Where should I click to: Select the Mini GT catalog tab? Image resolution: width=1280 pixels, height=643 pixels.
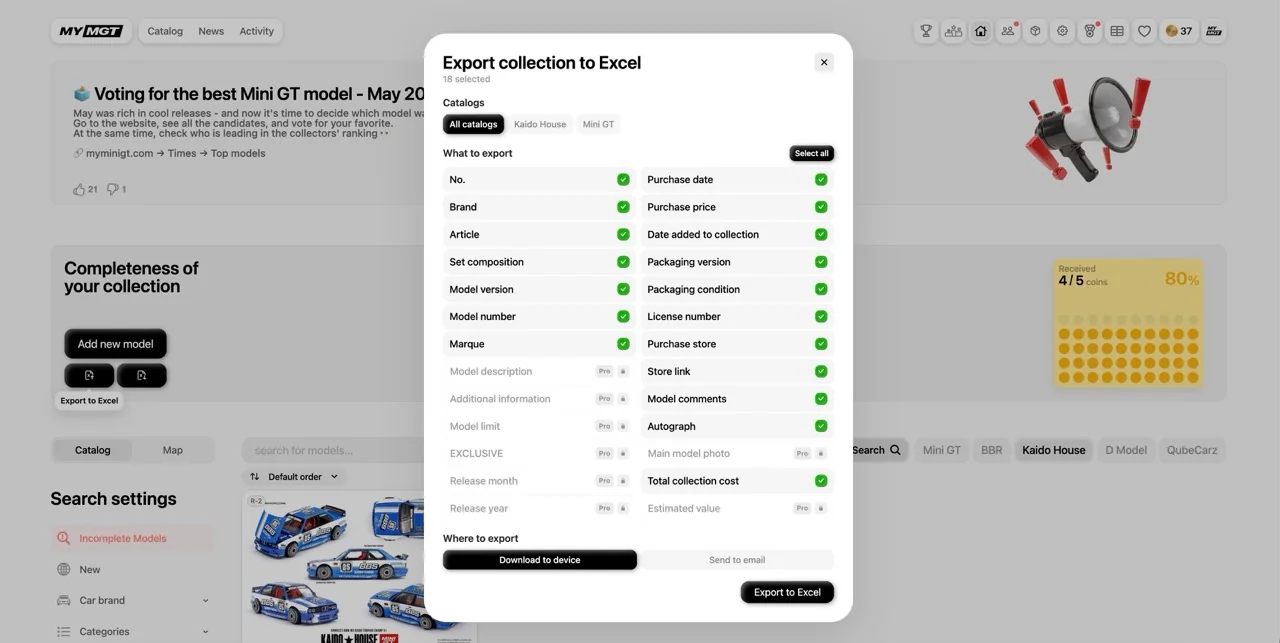tap(598, 124)
